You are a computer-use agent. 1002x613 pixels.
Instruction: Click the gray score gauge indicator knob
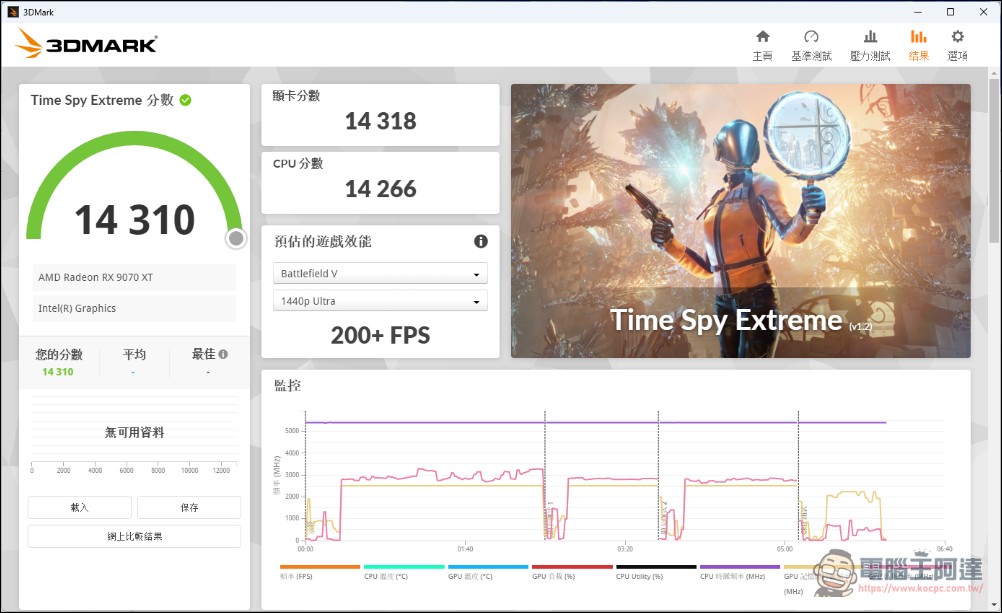236,238
